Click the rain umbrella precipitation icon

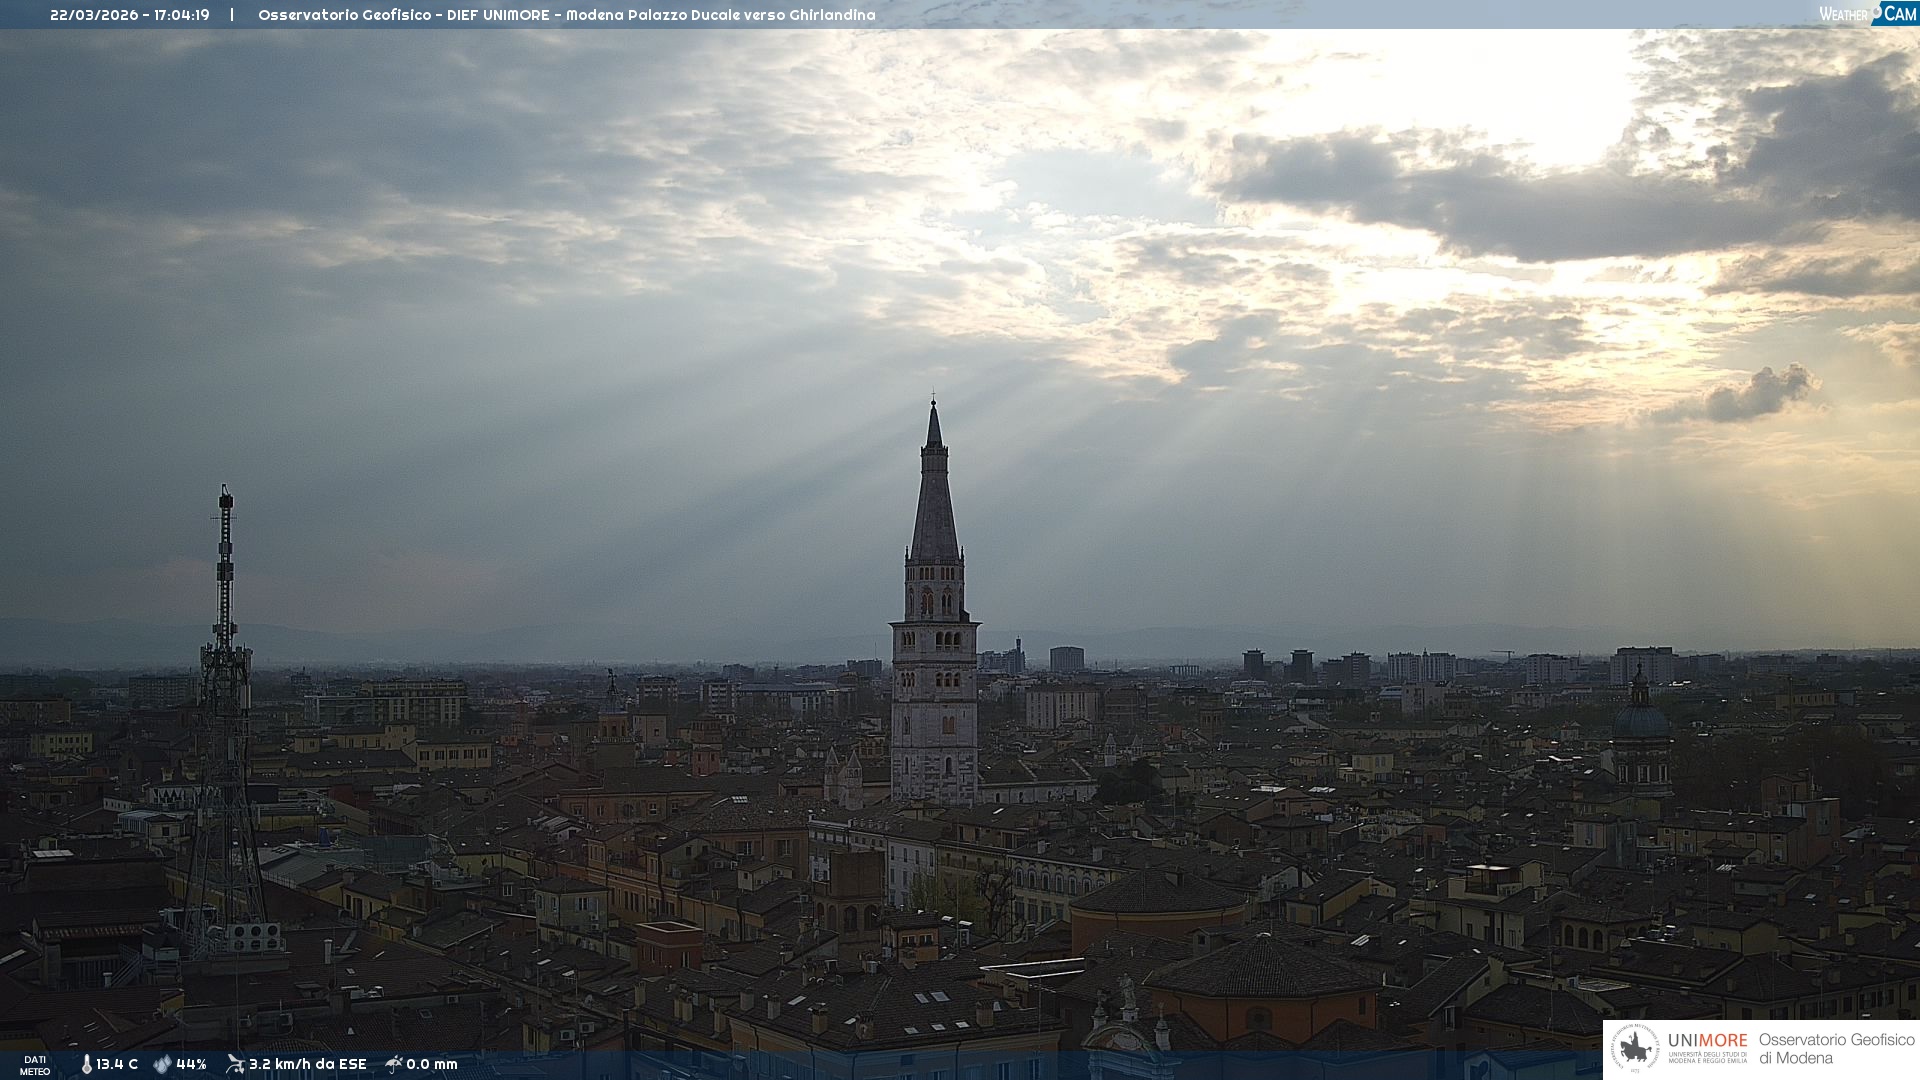click(x=394, y=1064)
